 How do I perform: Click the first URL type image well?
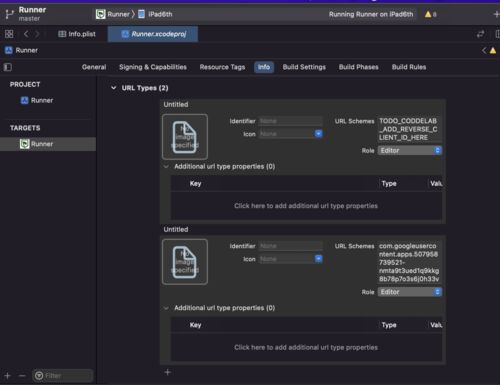coord(185,137)
